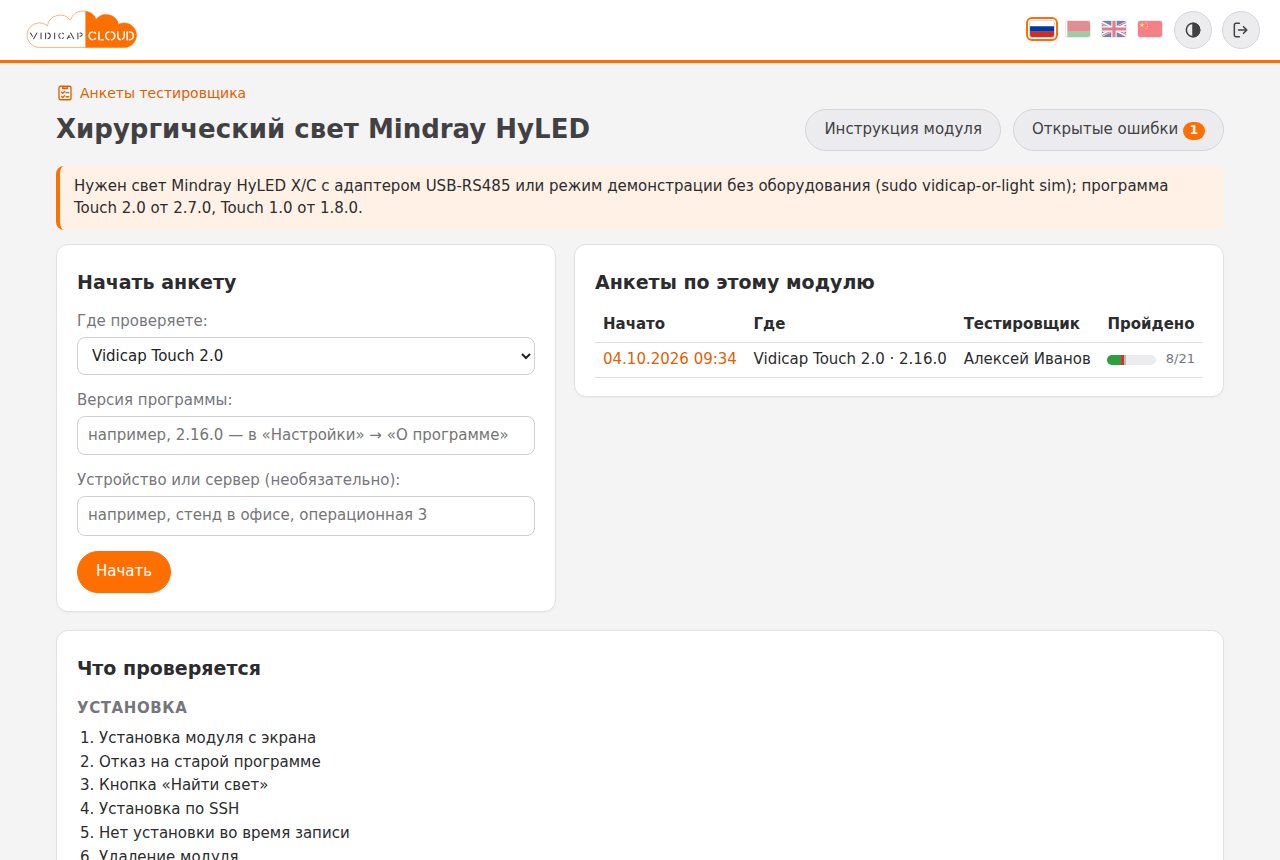Click the «Начать» button

(x=124, y=571)
